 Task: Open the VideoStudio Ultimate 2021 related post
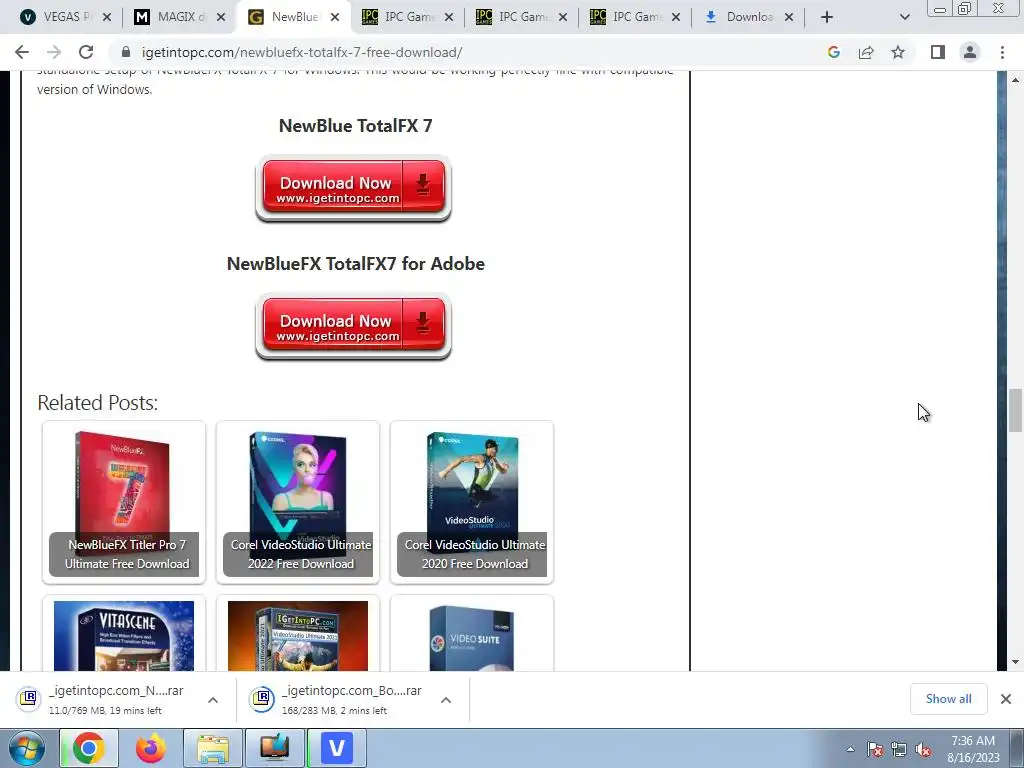pos(298,635)
